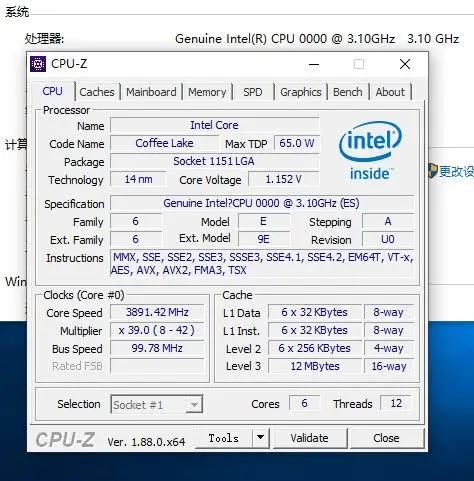The height and width of the screenshot is (481, 474).
Task: Click the L1 Data '6 x 32 KBytes' value
Action: [x=315, y=312]
